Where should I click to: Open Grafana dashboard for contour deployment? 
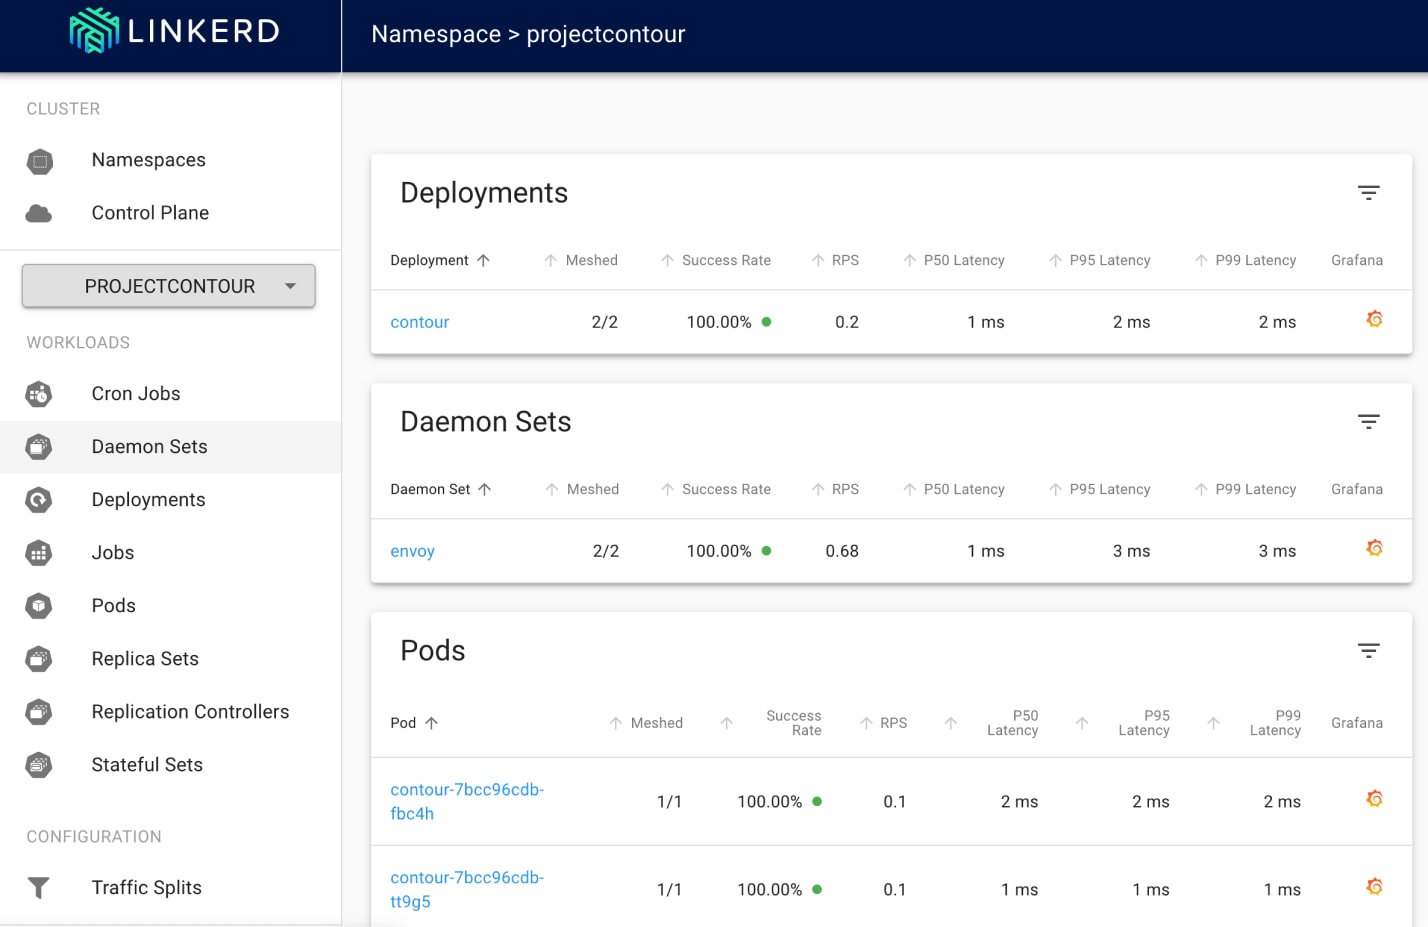[x=1374, y=320]
